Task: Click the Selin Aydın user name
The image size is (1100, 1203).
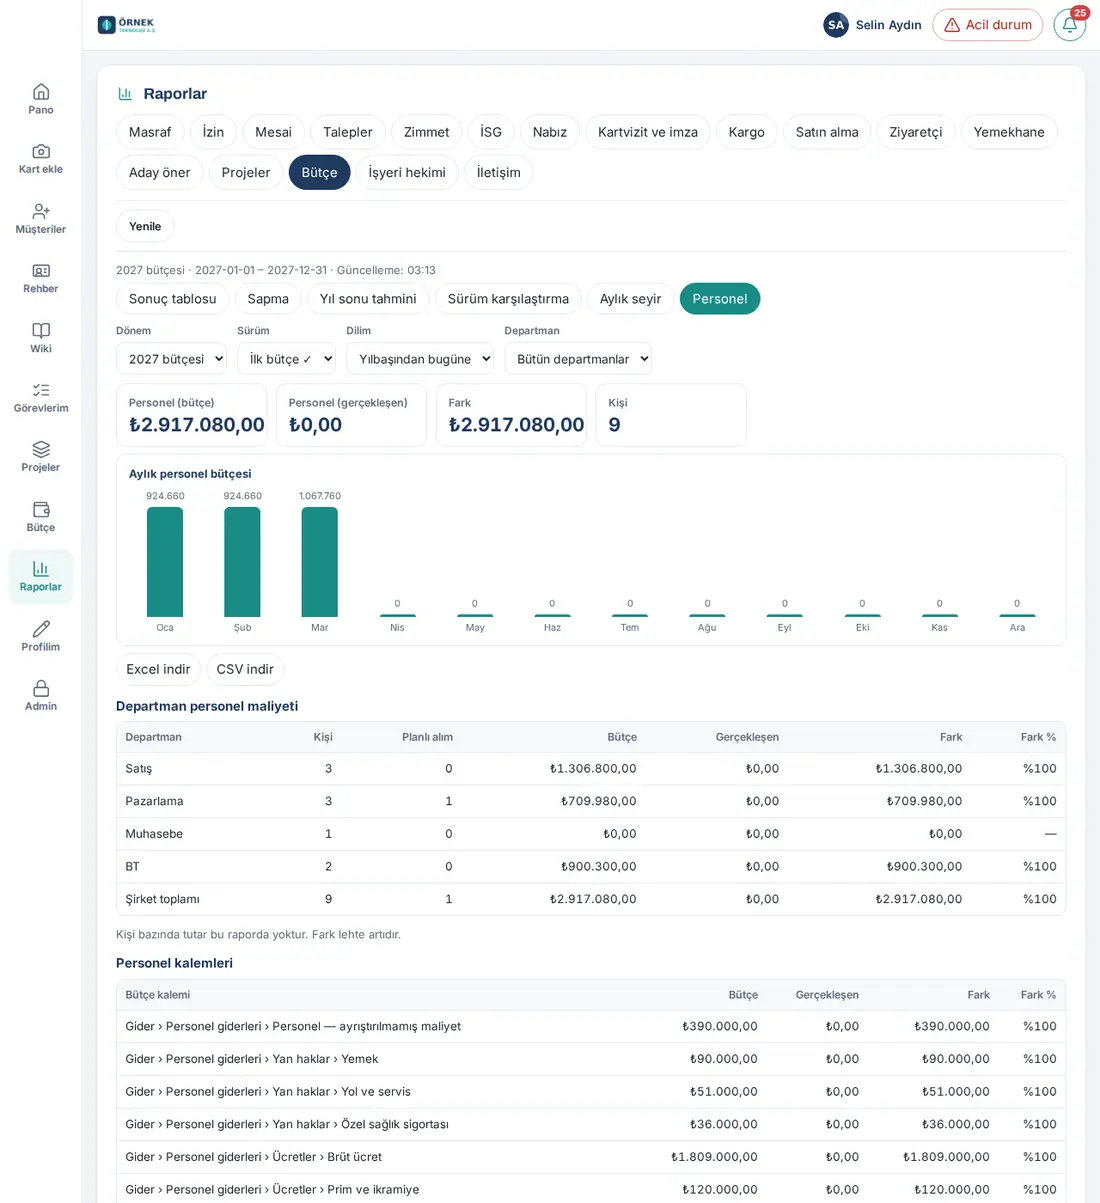Action: 888,25
